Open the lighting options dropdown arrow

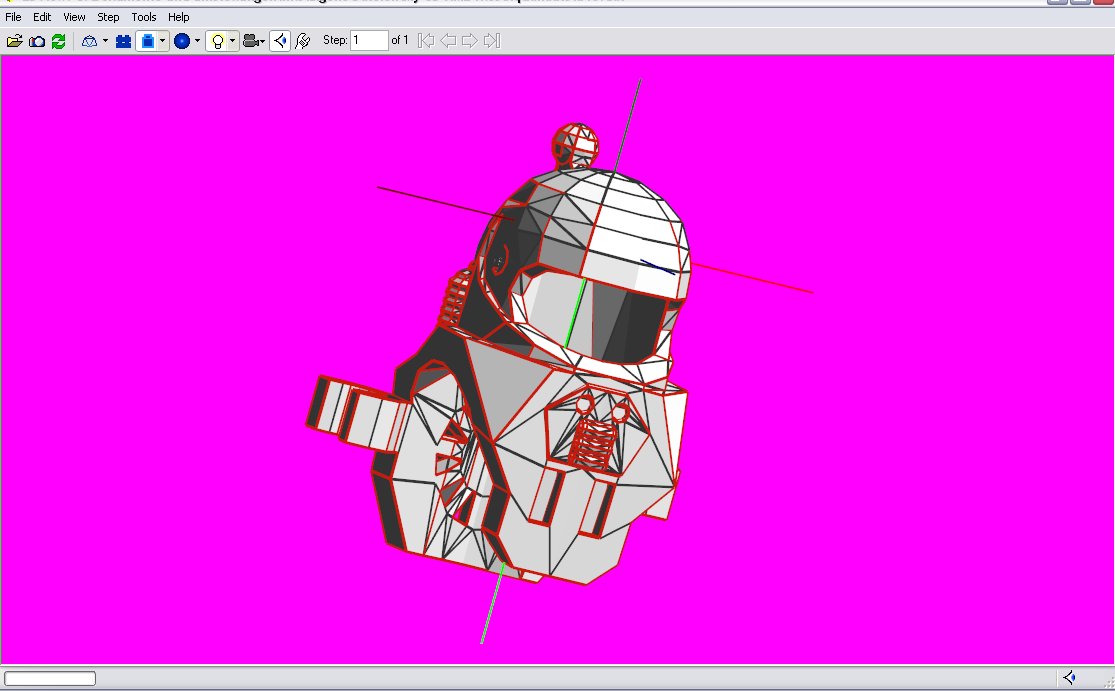coord(232,41)
